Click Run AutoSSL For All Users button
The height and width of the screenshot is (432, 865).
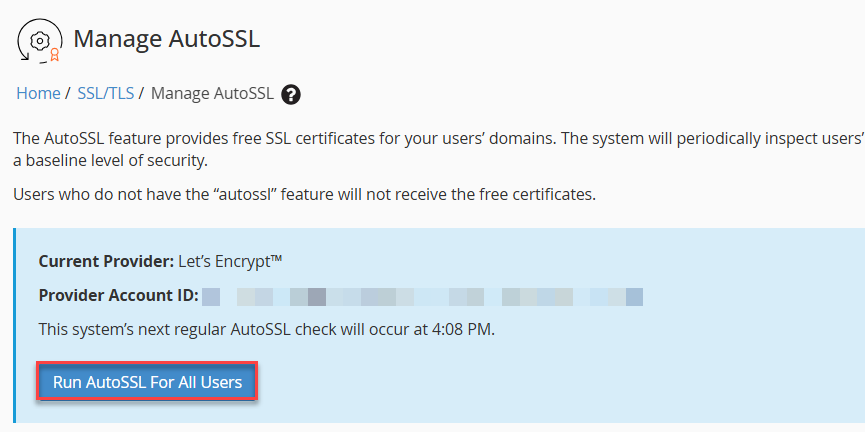[x=147, y=382]
